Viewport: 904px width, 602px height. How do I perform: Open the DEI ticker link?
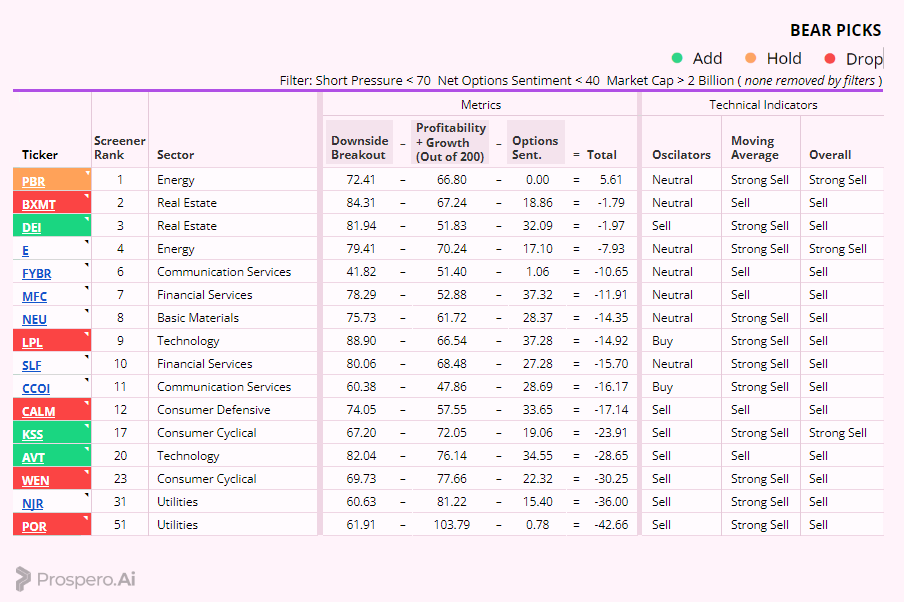point(32,228)
